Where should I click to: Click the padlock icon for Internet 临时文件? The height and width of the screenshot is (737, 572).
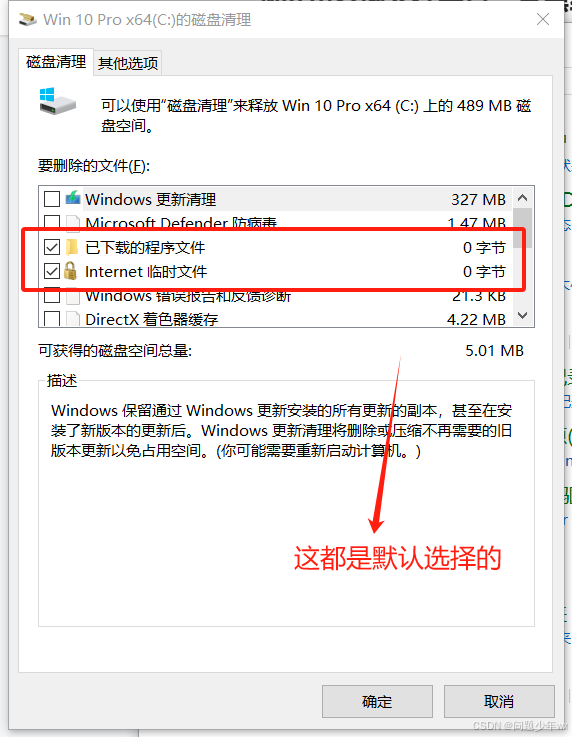pyautogui.click(x=71, y=271)
